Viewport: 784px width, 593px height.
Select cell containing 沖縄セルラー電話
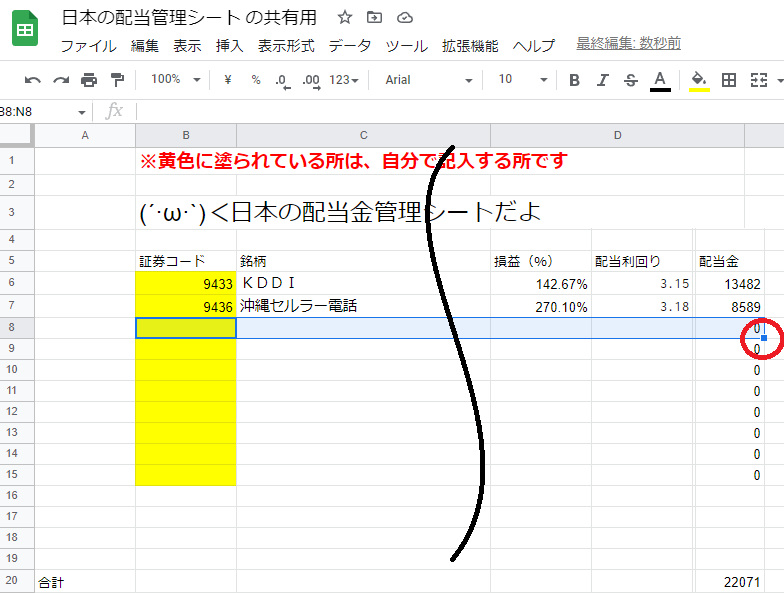(x=363, y=307)
